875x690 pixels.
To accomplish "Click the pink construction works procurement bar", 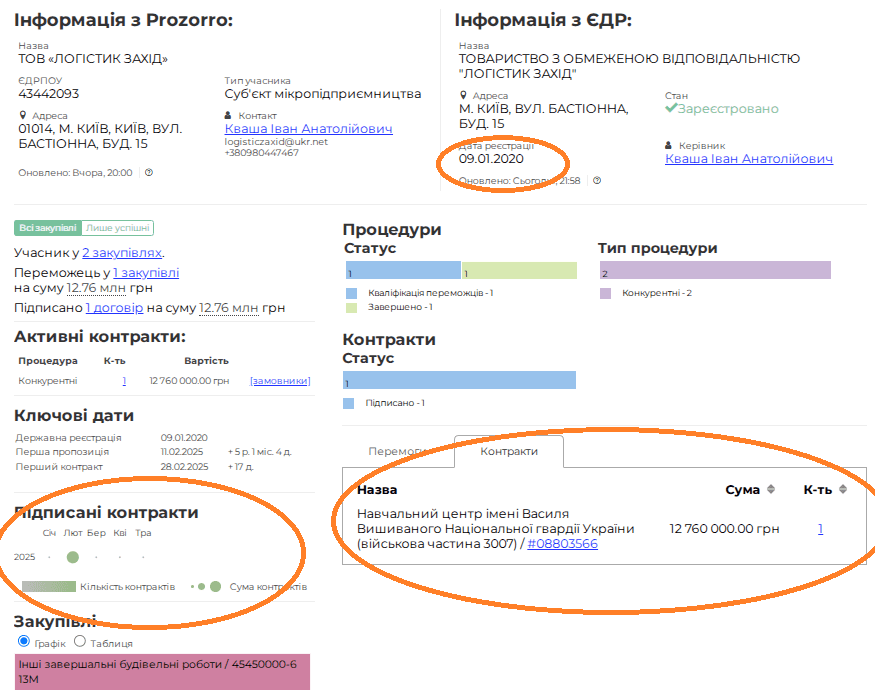I will 162,672.
